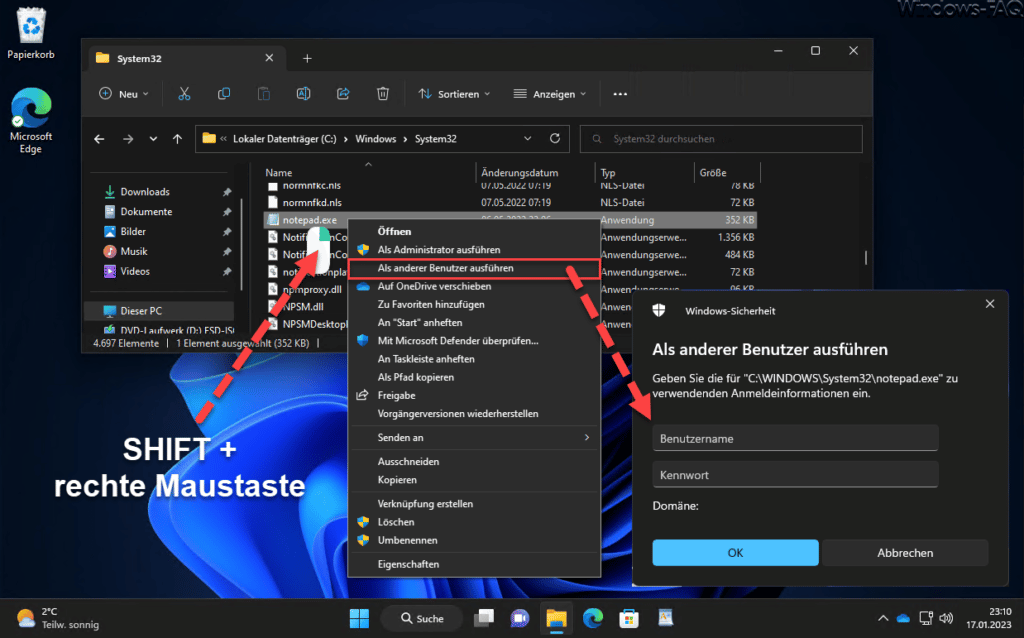This screenshot has width=1024, height=638.
Task: Click Lokaler Datenträger (C:) breadcrumb
Action: tap(285, 139)
